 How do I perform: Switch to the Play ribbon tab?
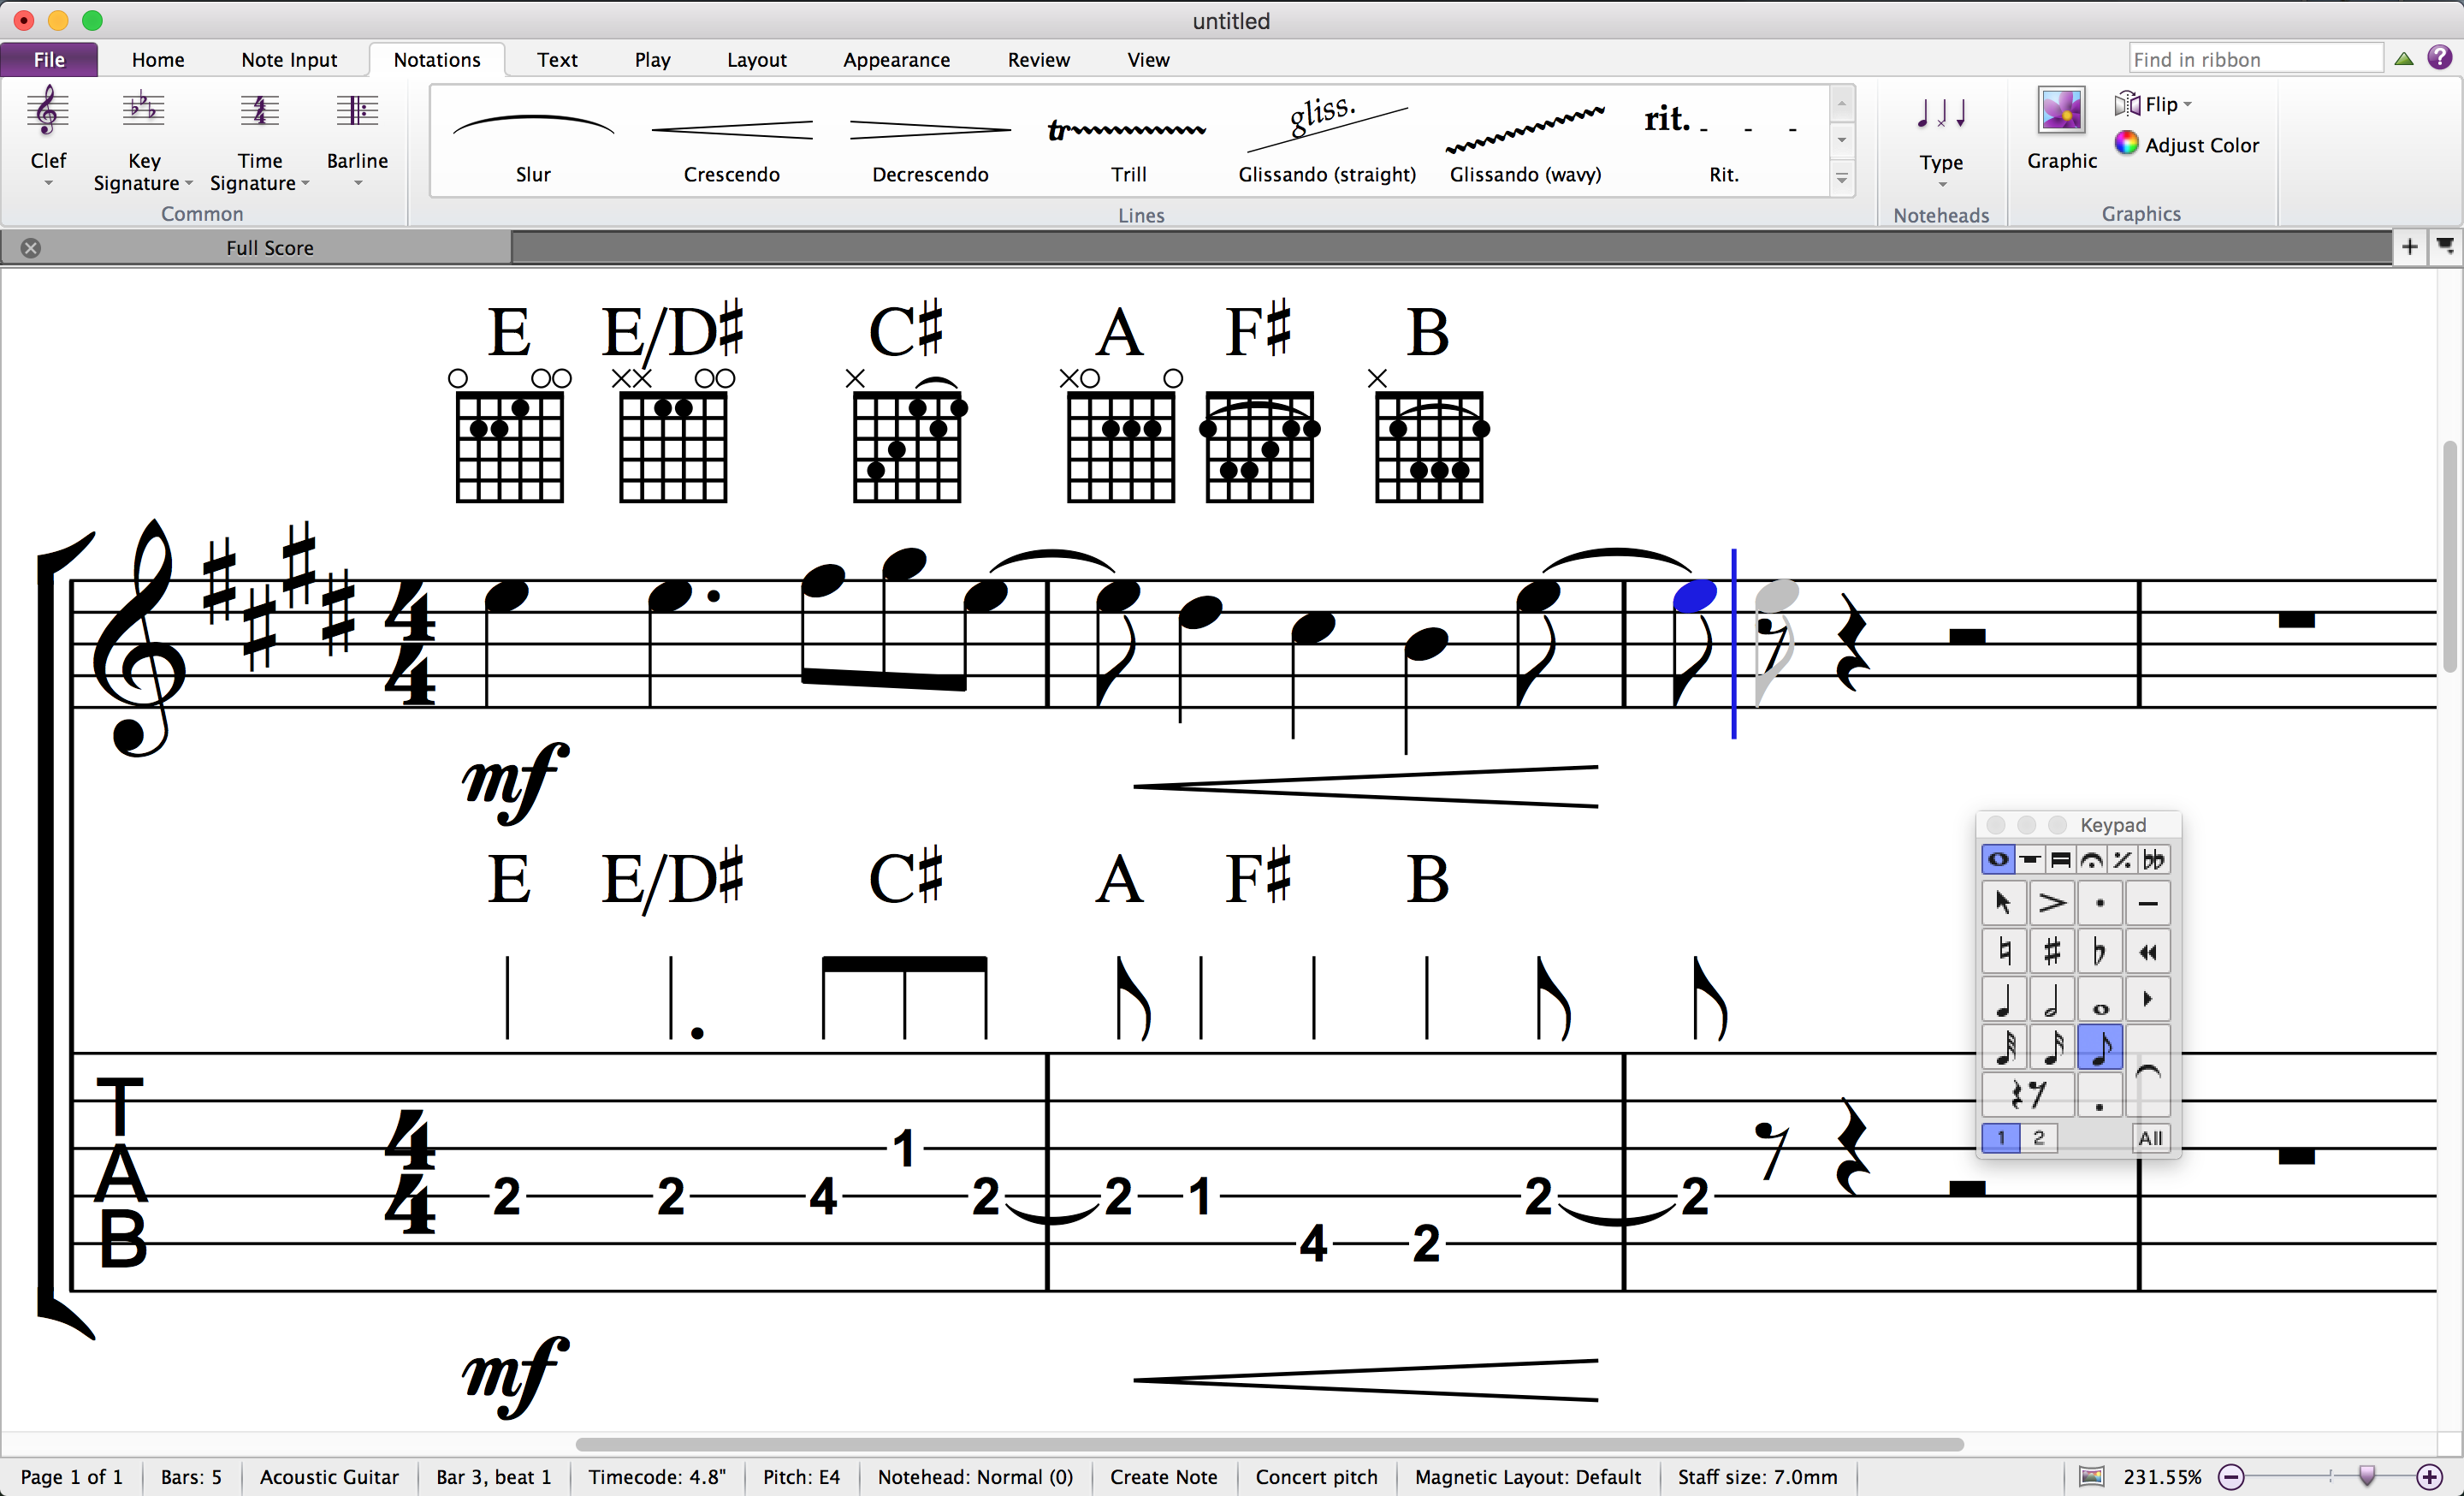pos(652,59)
